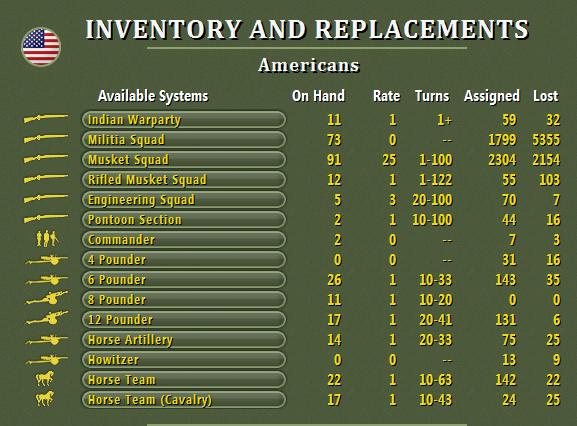
Task: Click the Available Systems column header
Action: click(153, 96)
